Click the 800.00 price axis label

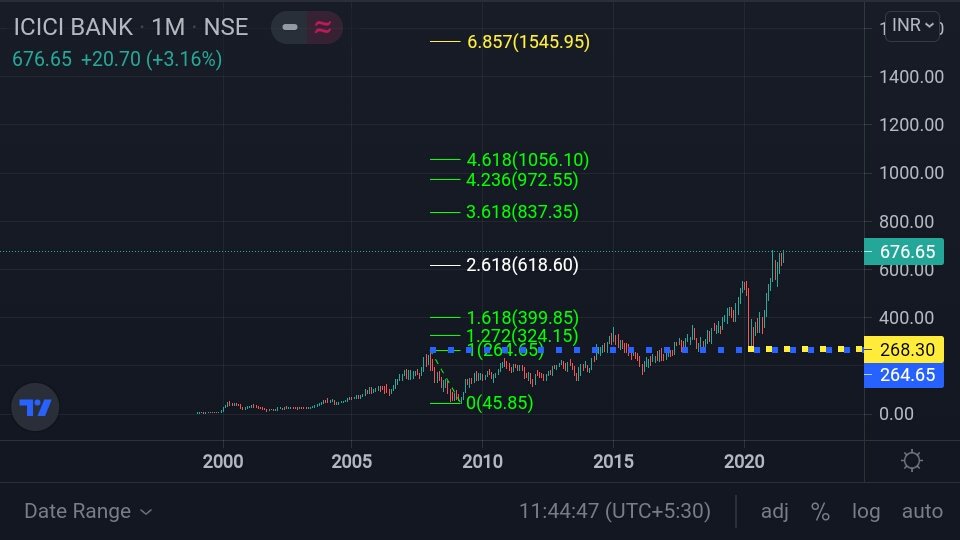point(906,222)
